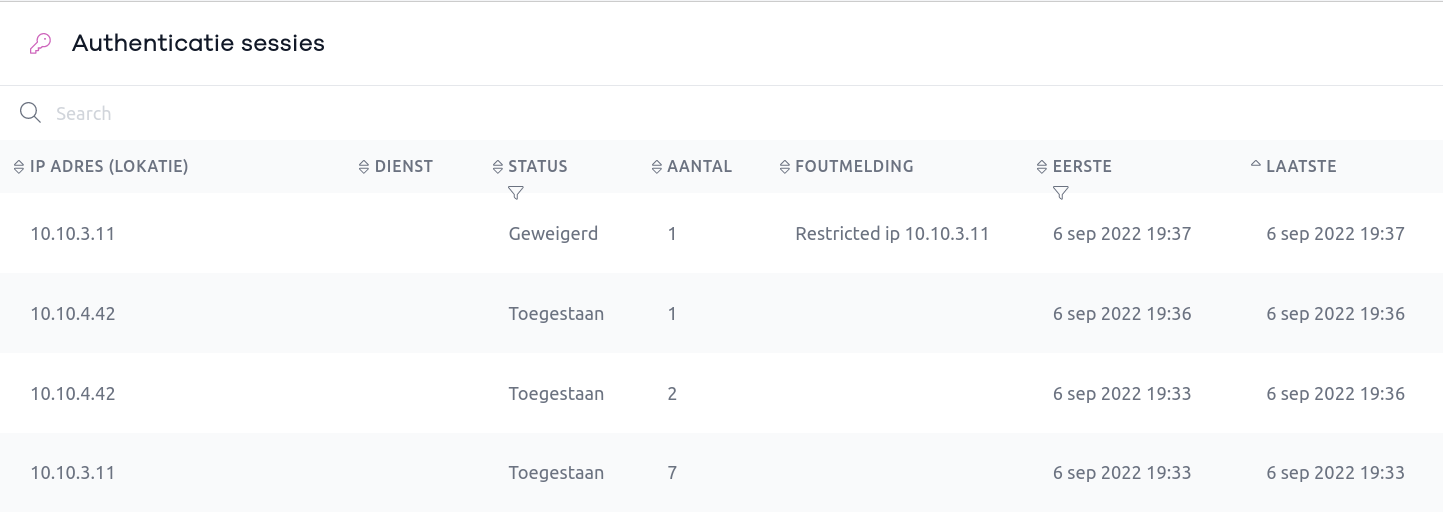Click sort arrows beside STATUS header
Screen dimensions: 1443x516
point(498,167)
